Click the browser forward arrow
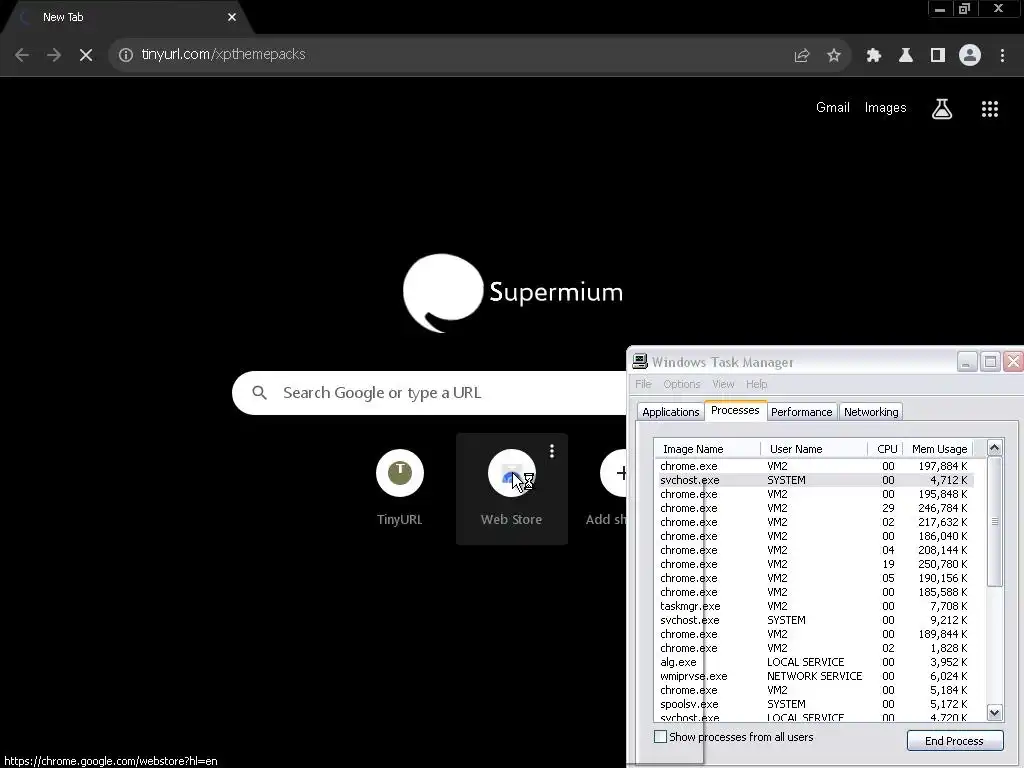1024x768 pixels. click(x=54, y=55)
